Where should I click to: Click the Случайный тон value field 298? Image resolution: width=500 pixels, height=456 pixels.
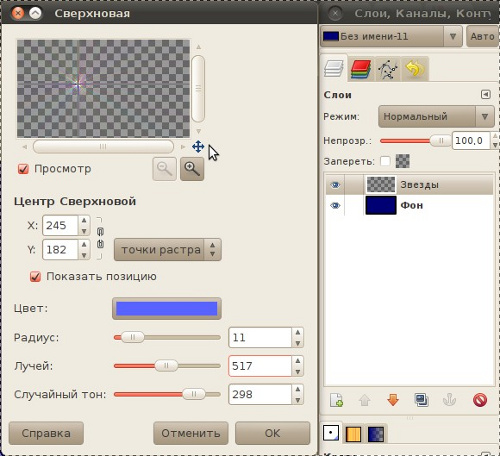(260, 394)
